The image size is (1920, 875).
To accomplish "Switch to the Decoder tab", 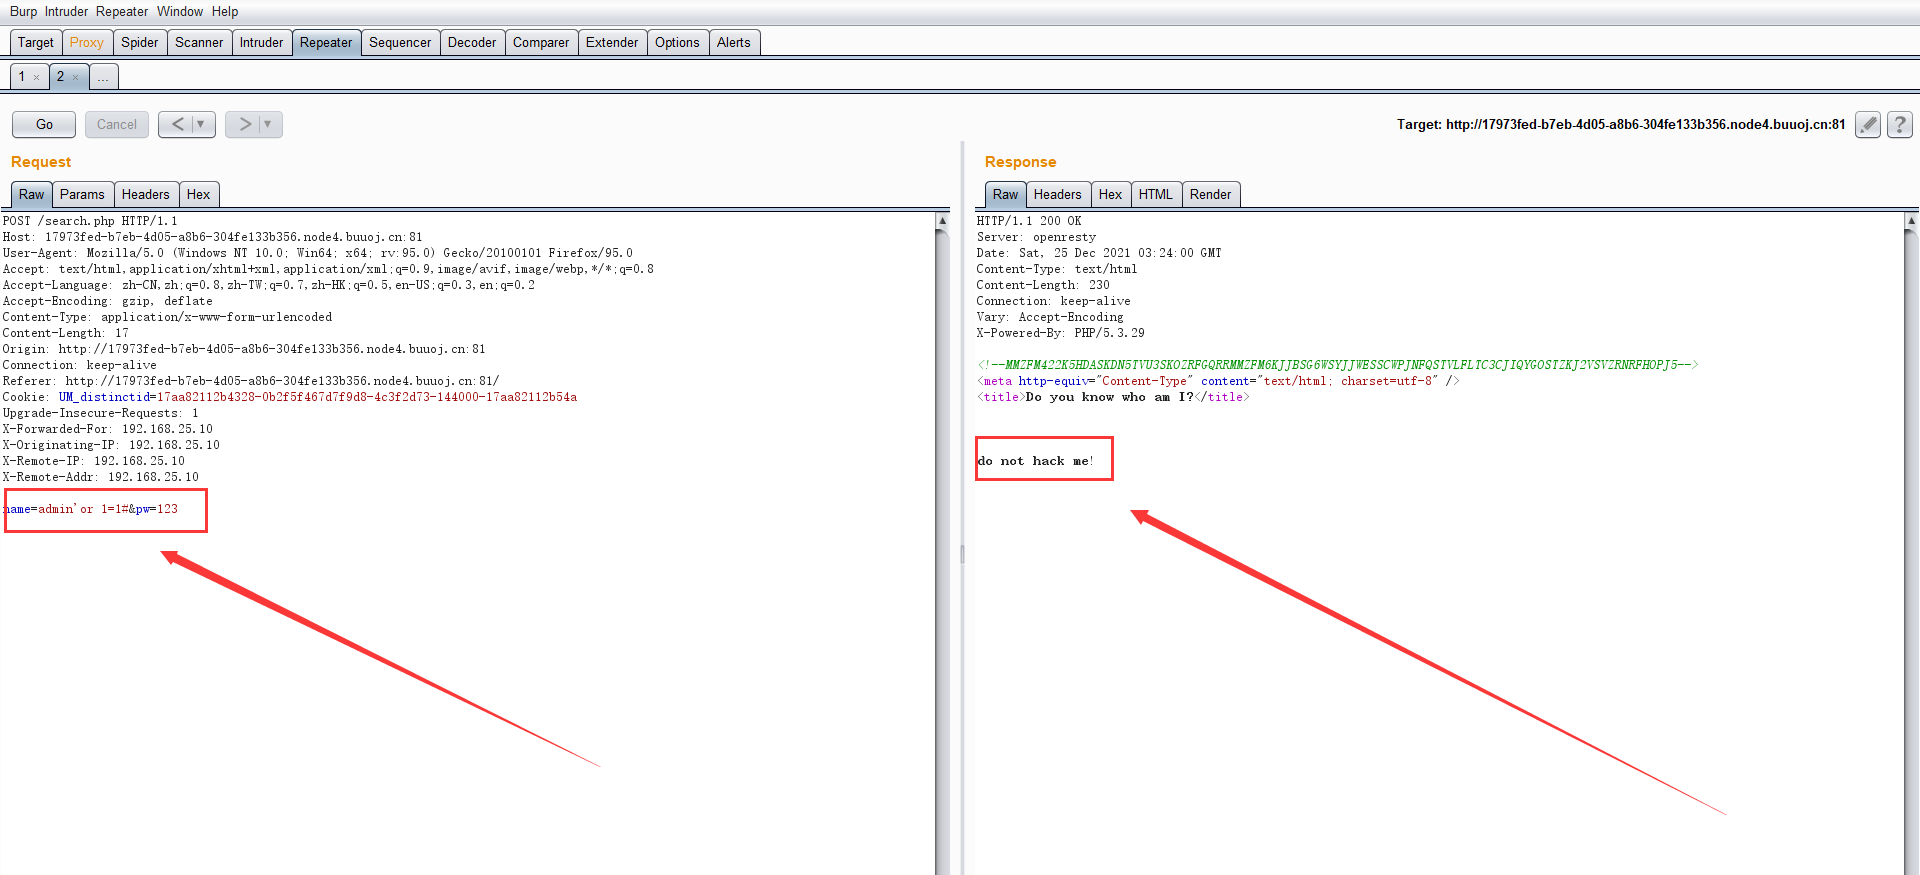I will [x=472, y=42].
